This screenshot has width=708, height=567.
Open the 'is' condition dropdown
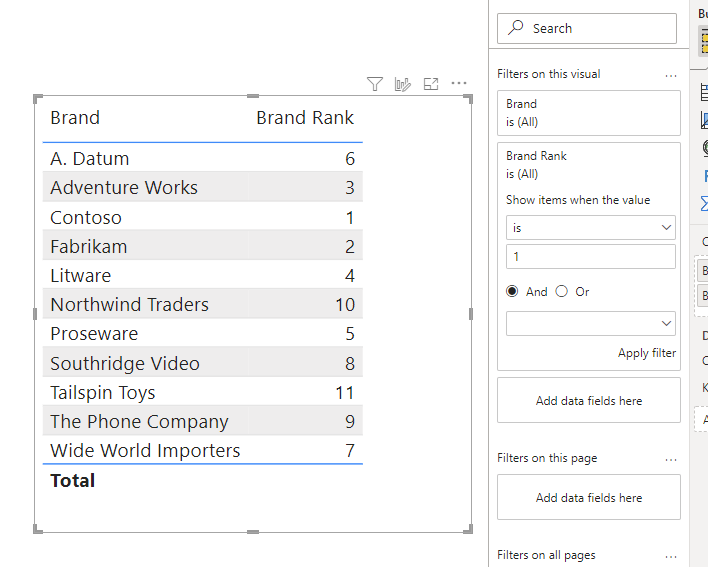(x=590, y=228)
